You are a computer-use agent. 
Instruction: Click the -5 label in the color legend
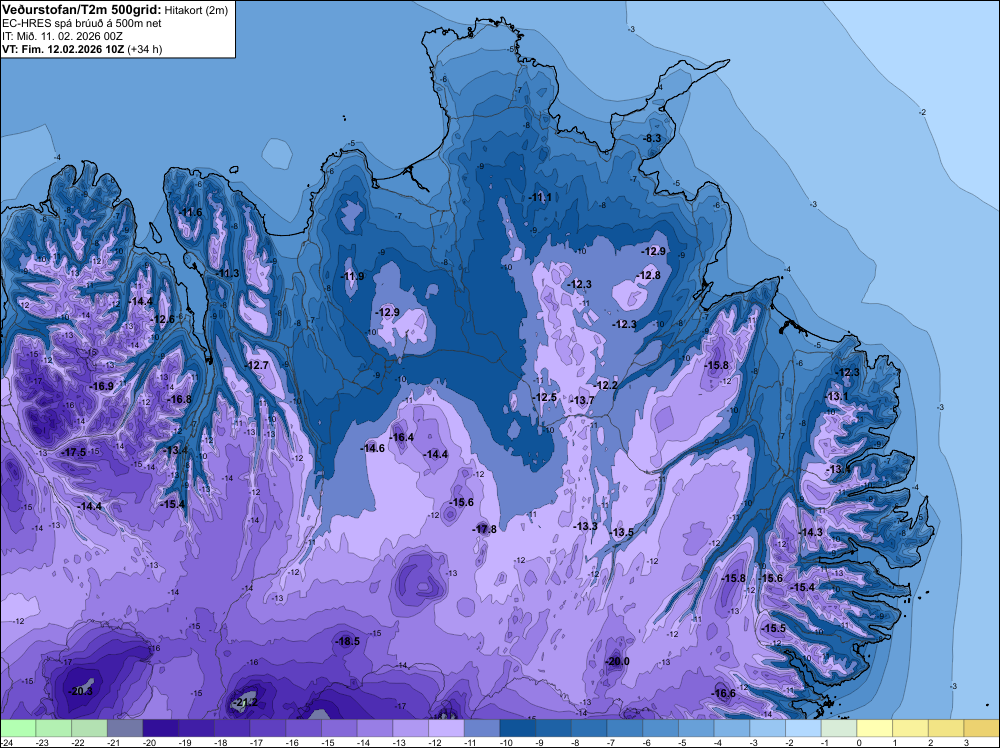pos(681,742)
